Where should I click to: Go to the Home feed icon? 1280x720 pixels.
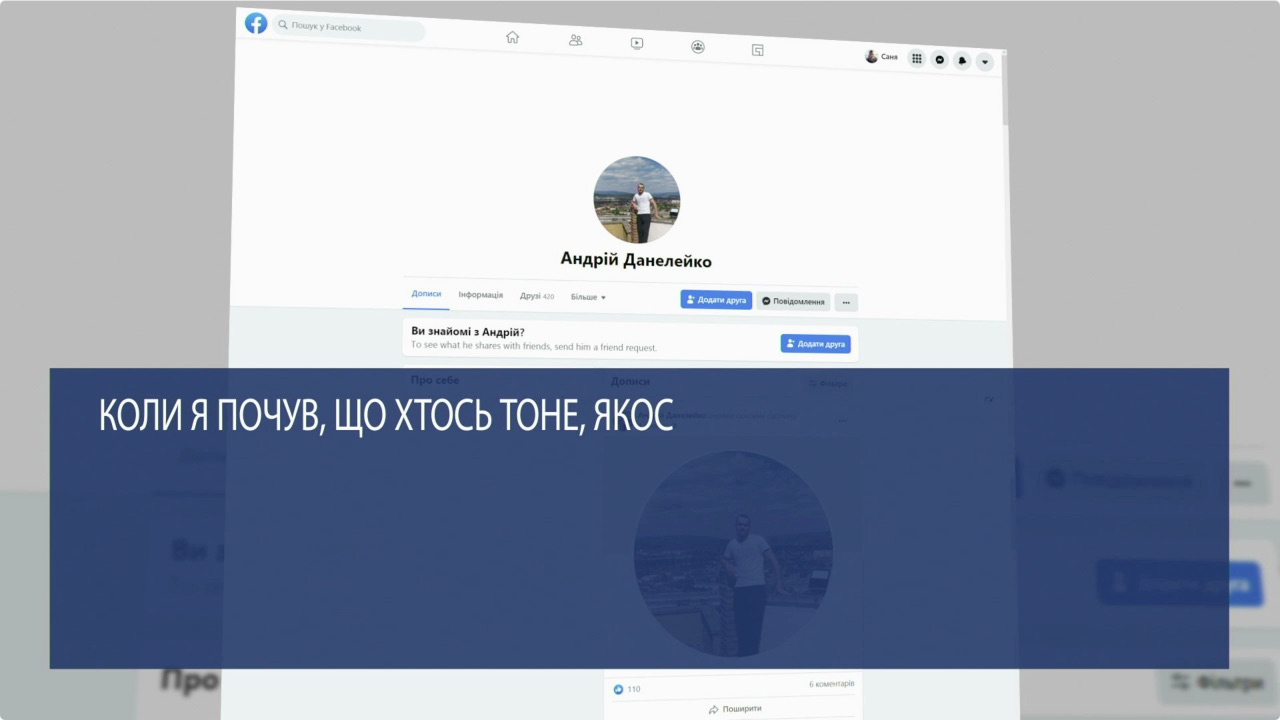tap(512, 37)
